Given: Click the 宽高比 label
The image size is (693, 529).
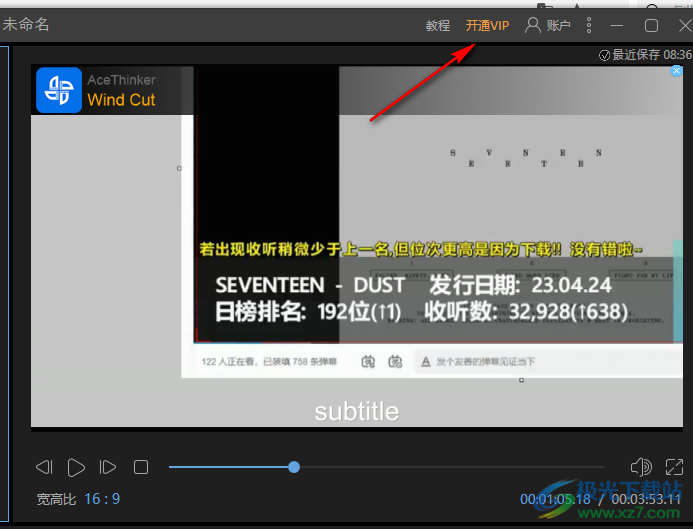Looking at the screenshot, I should pyautogui.click(x=56, y=499).
